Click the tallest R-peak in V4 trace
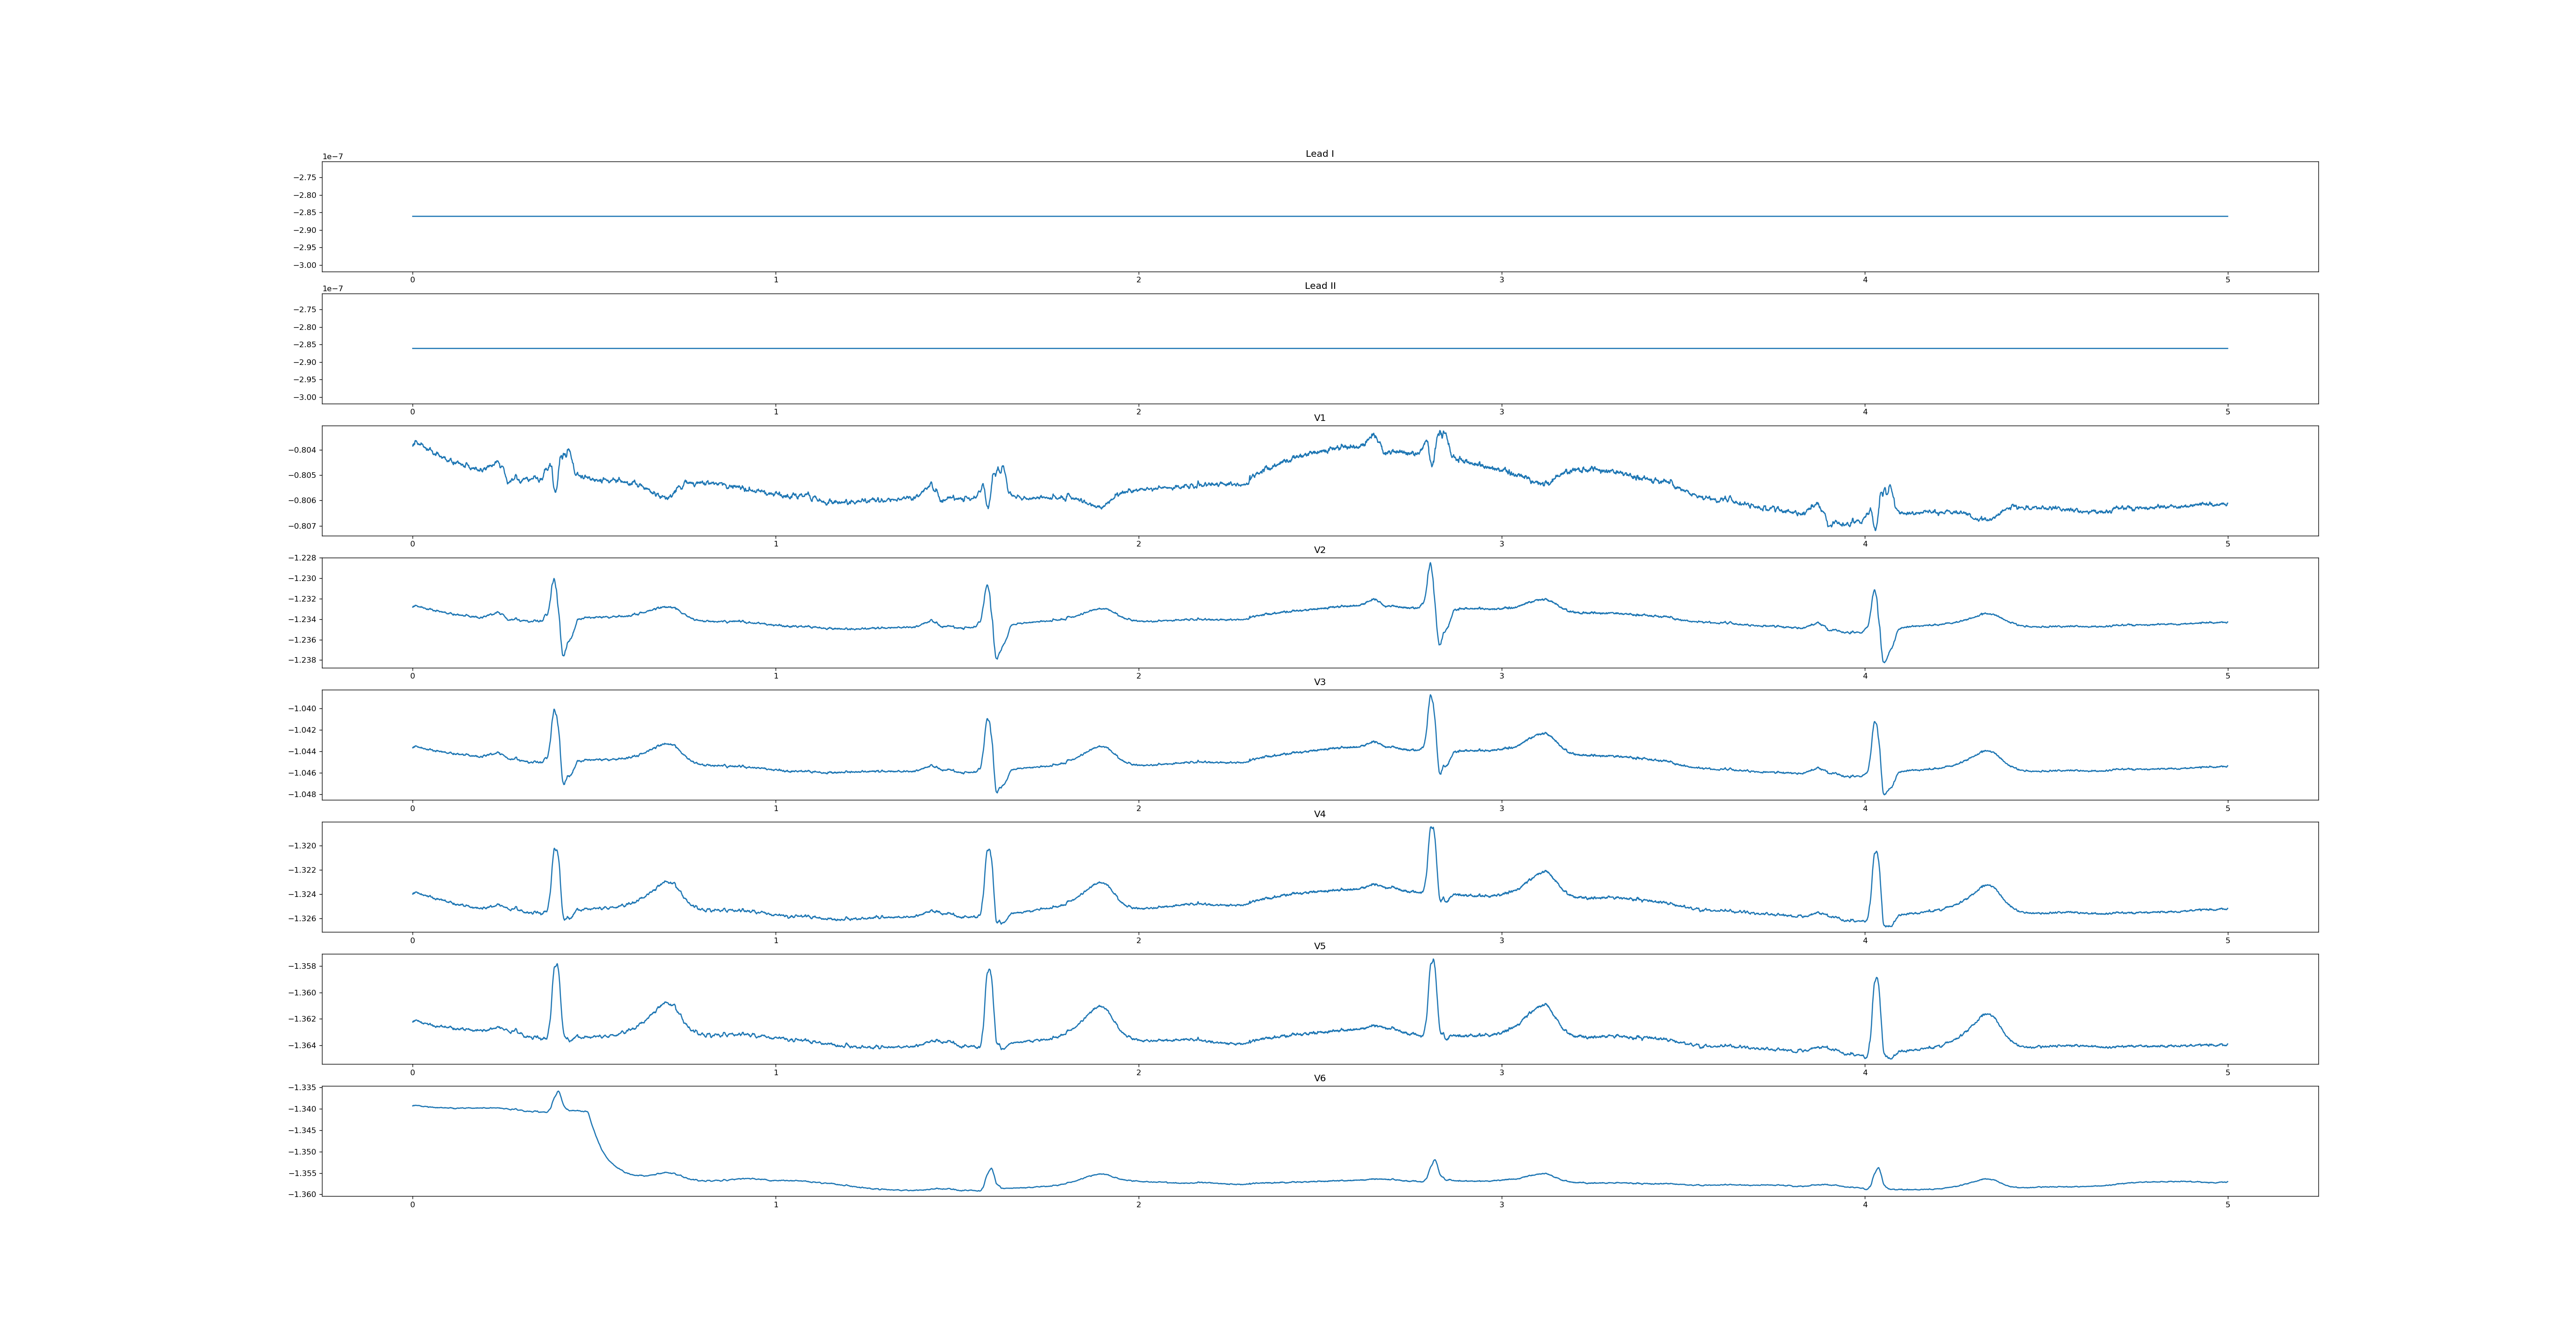 [1432, 828]
